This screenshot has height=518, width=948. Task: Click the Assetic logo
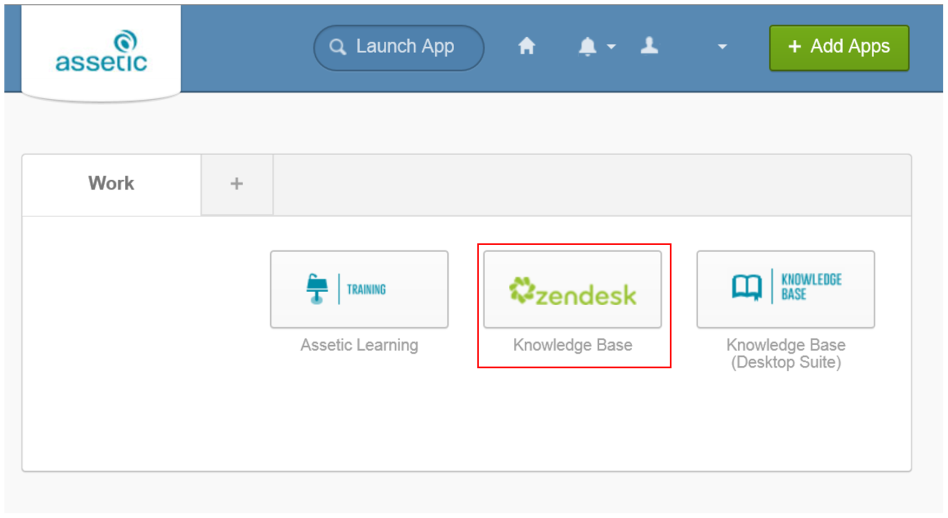click(101, 52)
